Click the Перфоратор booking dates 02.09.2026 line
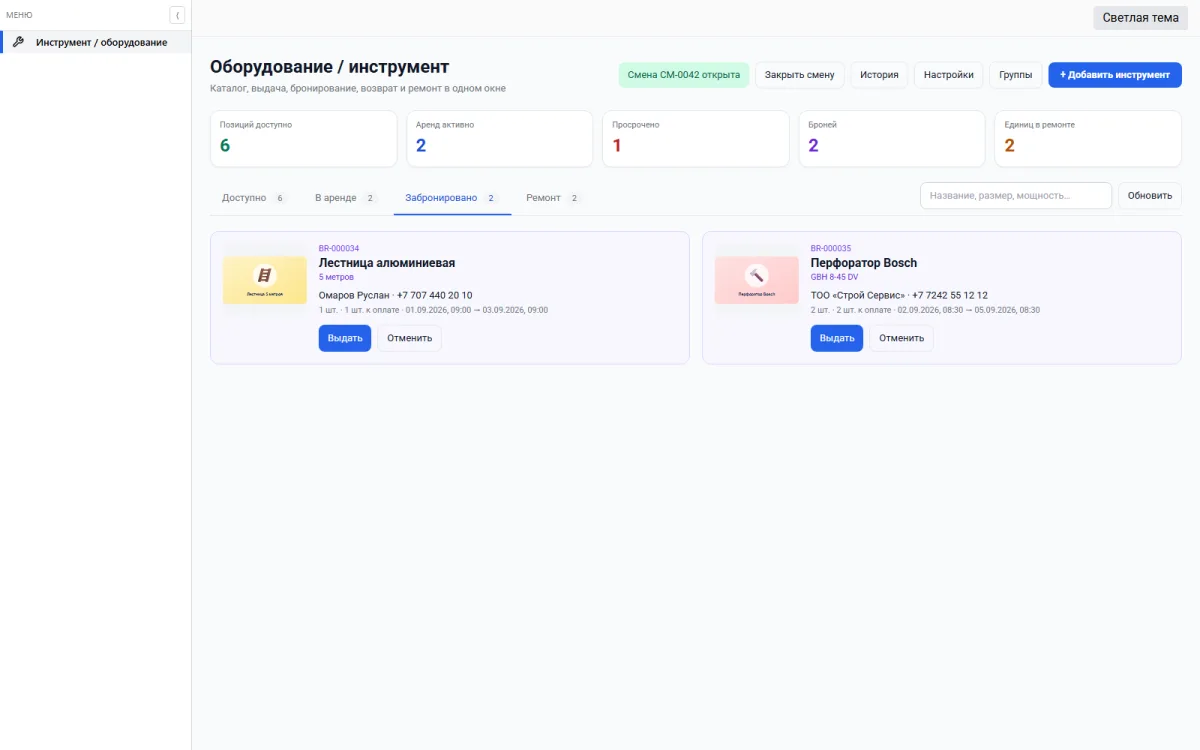Image resolution: width=1200 pixels, height=750 pixels. pos(925,310)
